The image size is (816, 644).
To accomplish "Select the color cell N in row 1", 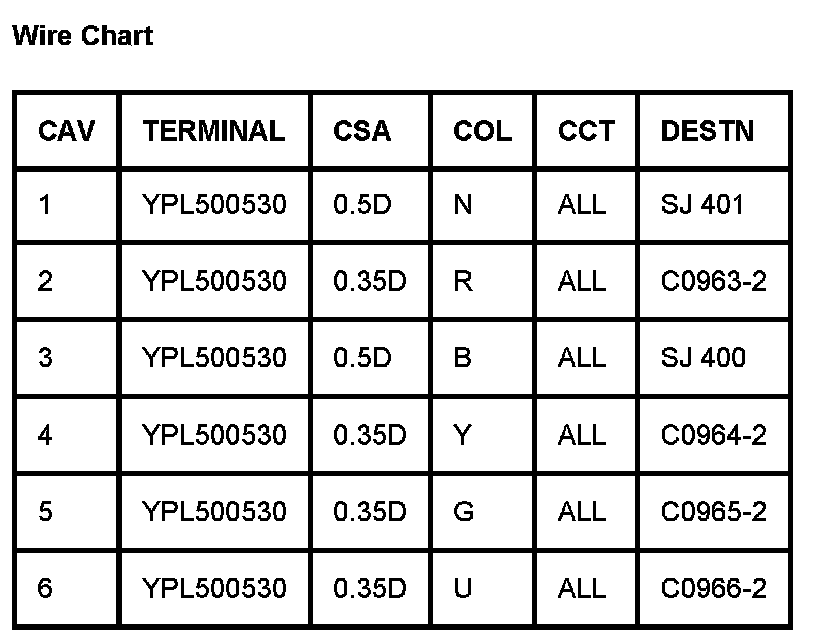I will click(463, 204).
